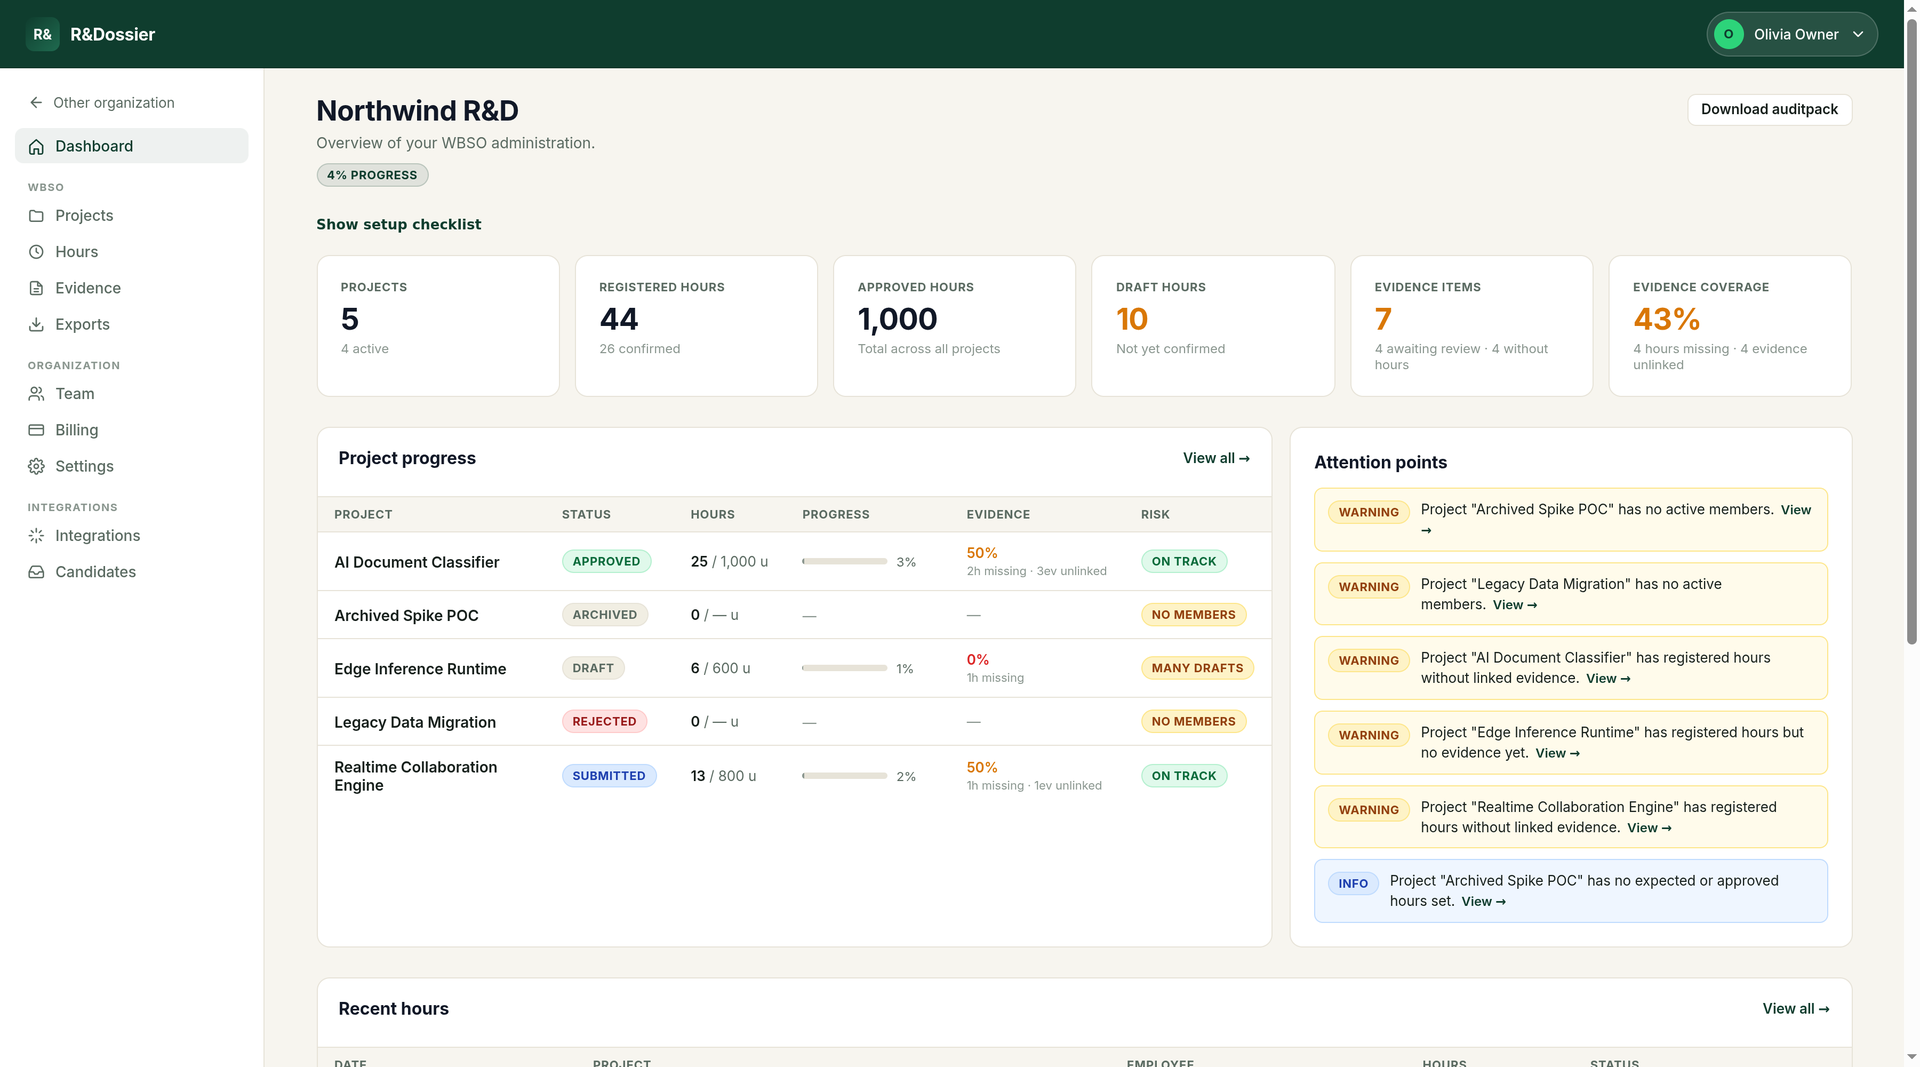Click the Projects folder icon
Viewport: 1920px width, 1067px height.
(36, 216)
